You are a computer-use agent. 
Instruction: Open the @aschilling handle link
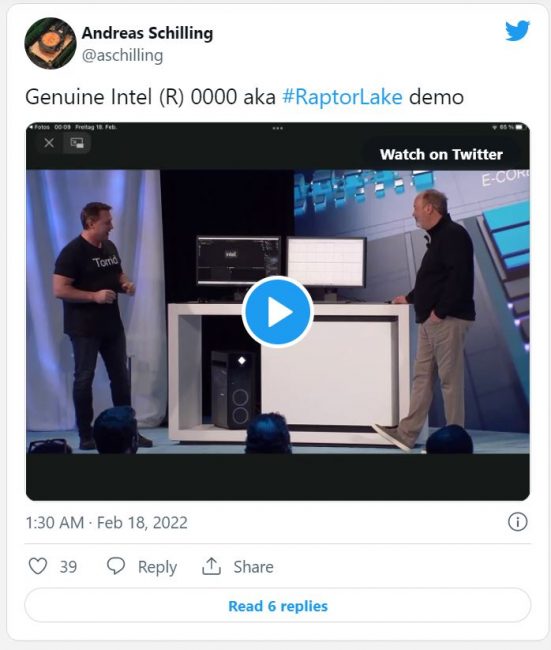point(122,55)
